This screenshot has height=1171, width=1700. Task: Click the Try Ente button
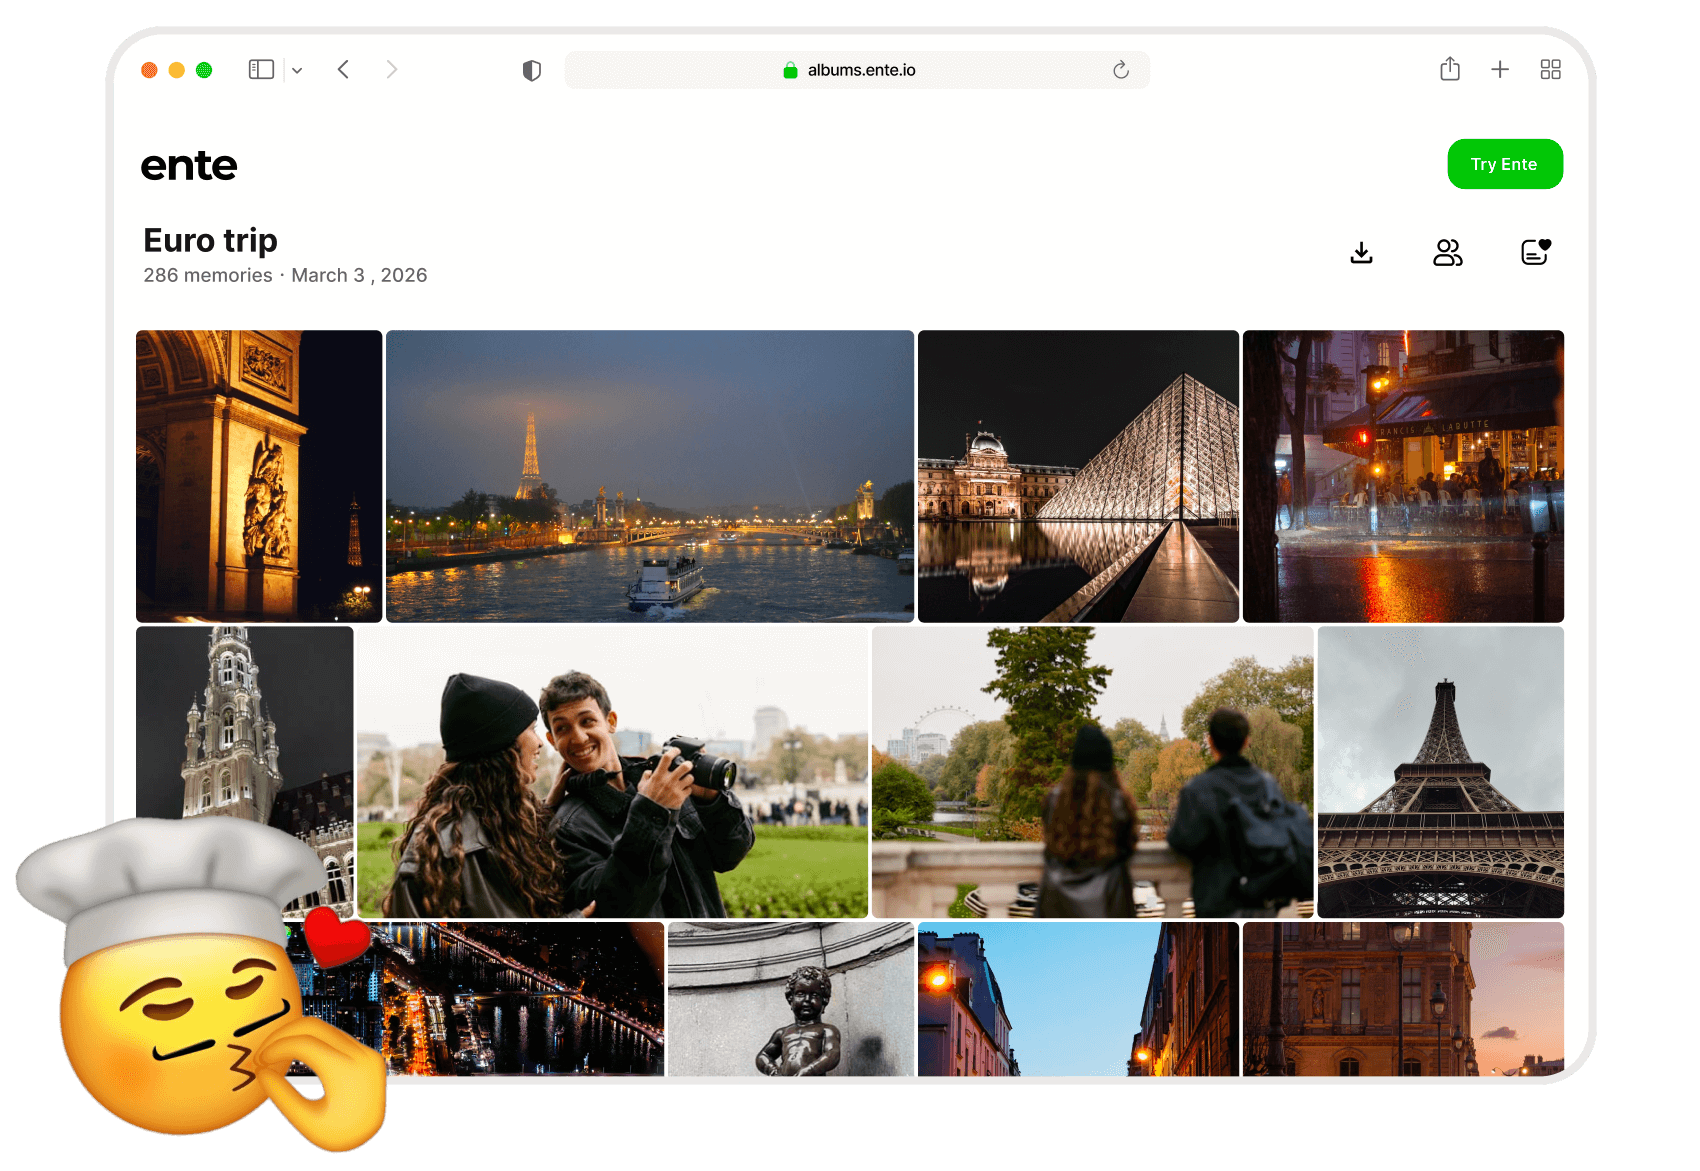tap(1505, 164)
